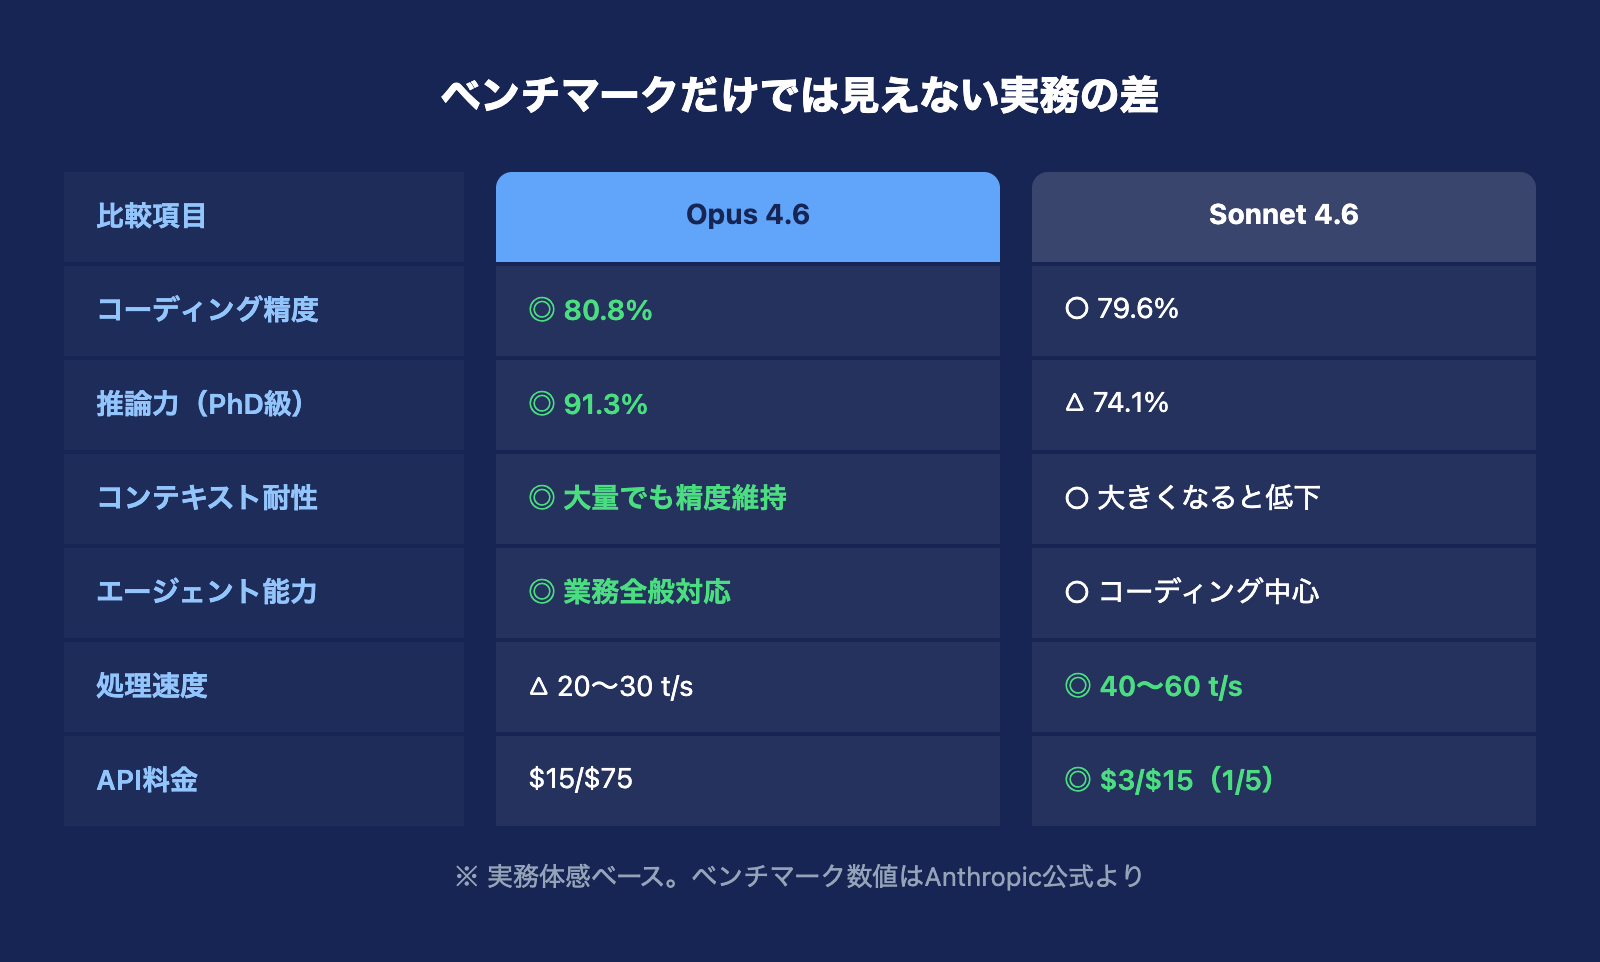Screen dimensions: 1600x962
Task: Click the $15/$75 price cell
Action: click(x=581, y=779)
